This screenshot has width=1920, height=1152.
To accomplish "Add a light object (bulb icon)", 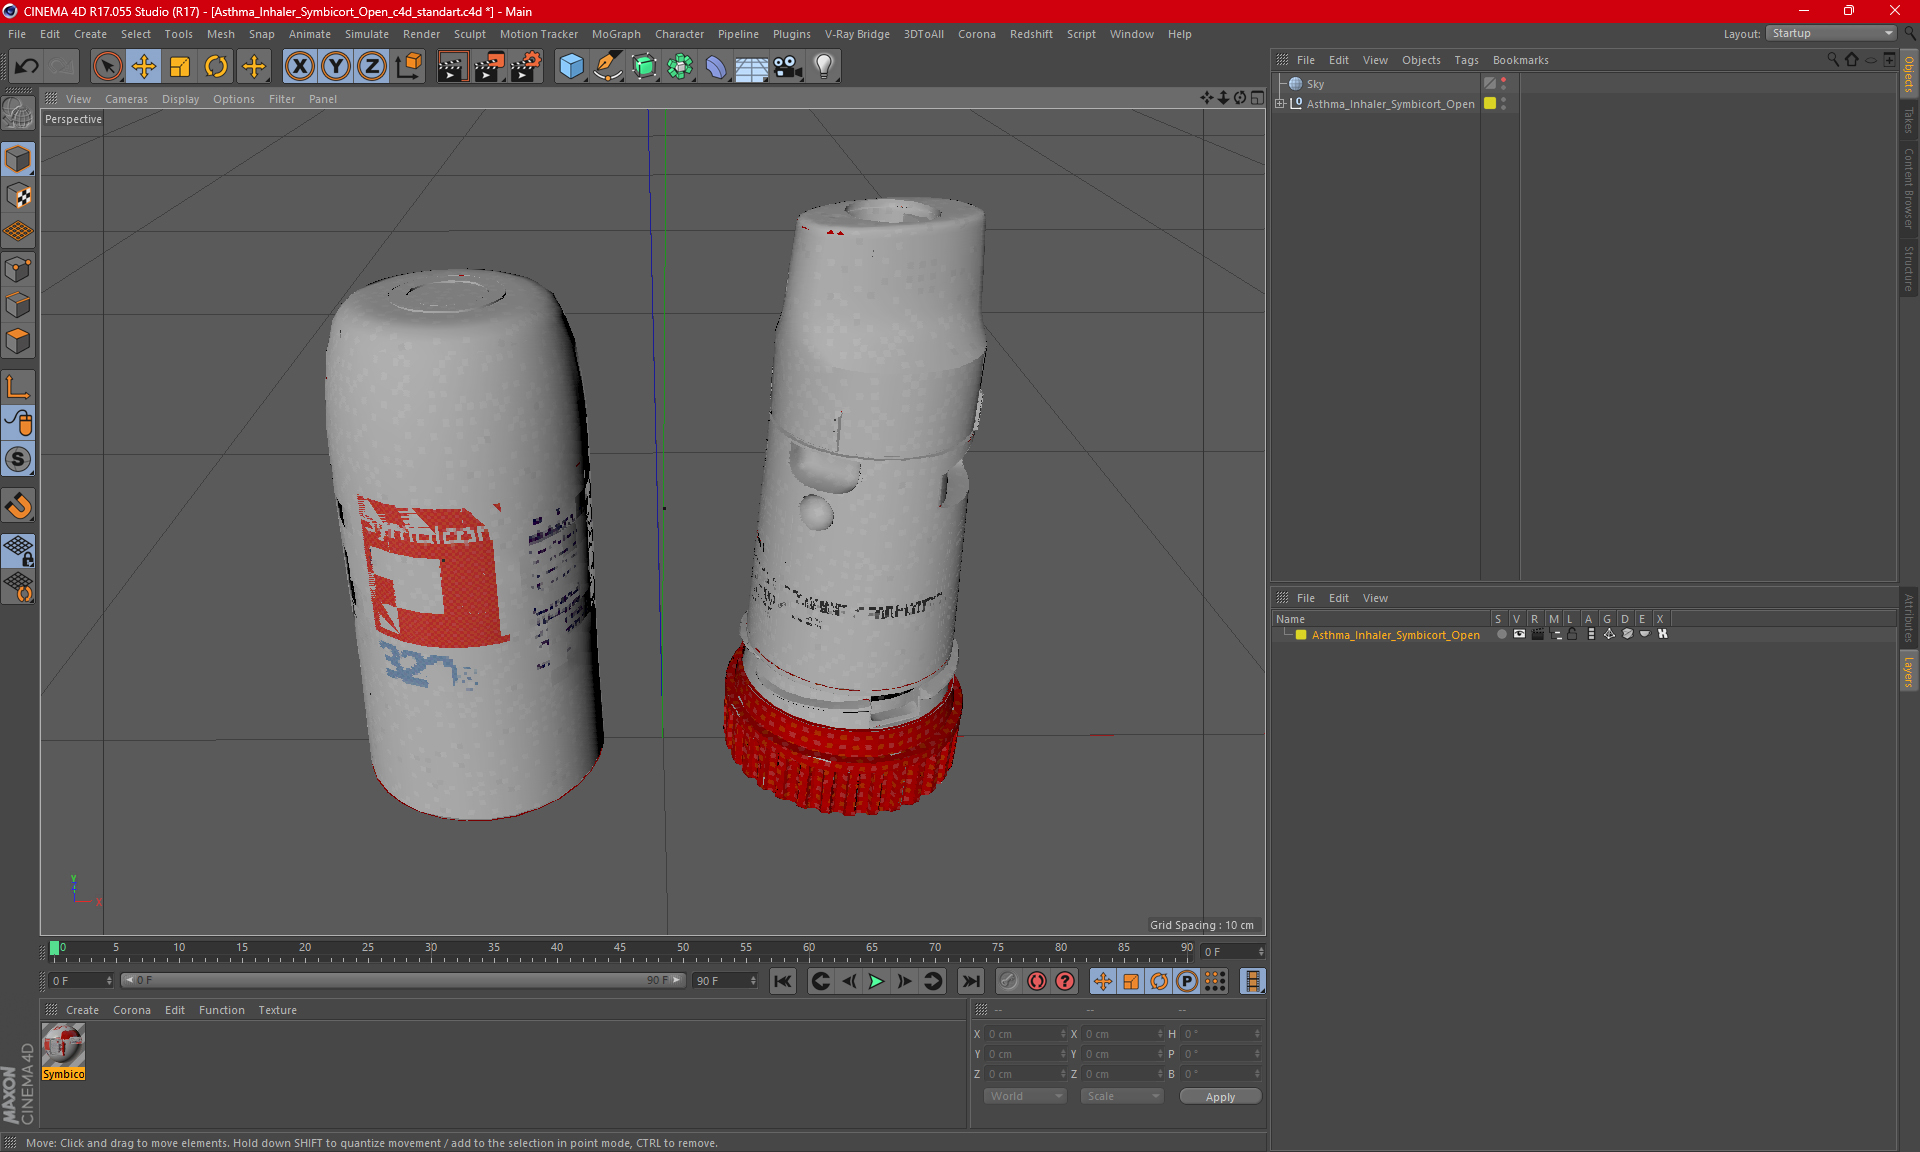I will click(x=823, y=67).
